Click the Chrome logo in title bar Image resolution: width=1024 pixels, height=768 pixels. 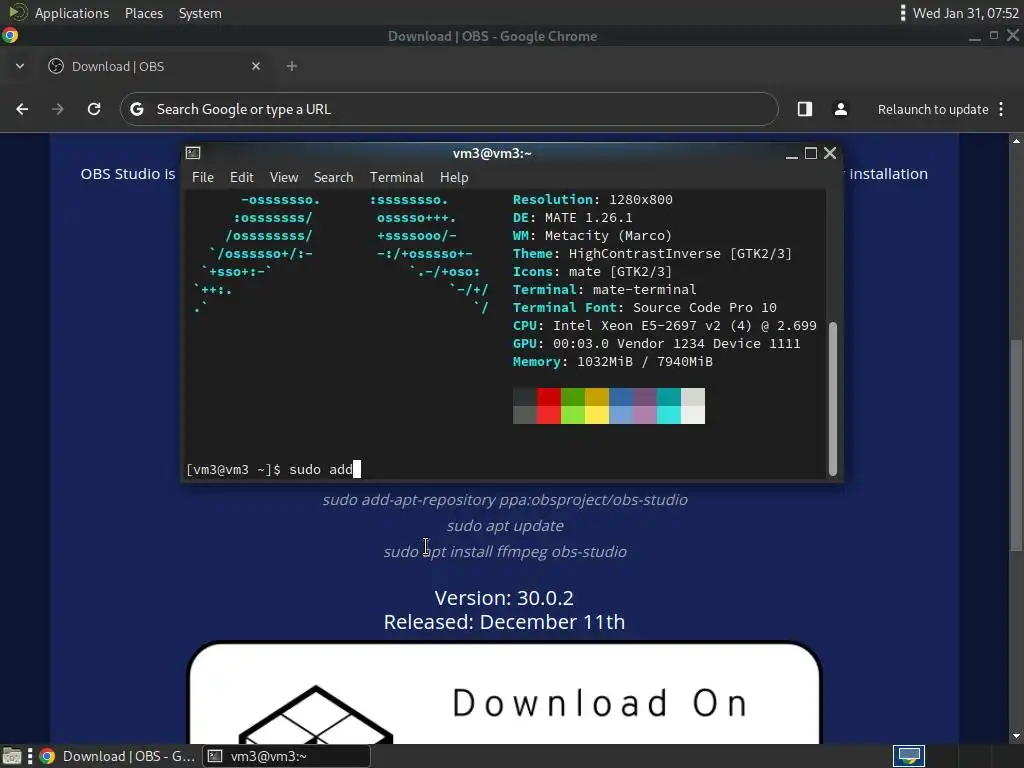(10, 35)
